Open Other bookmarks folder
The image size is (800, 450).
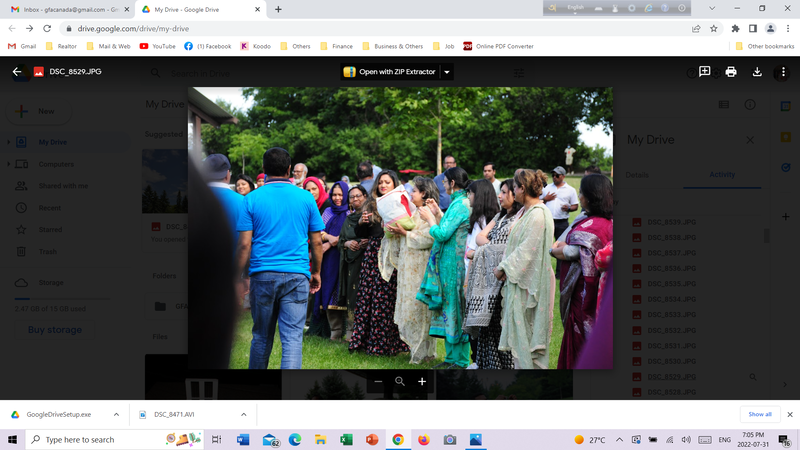point(764,46)
